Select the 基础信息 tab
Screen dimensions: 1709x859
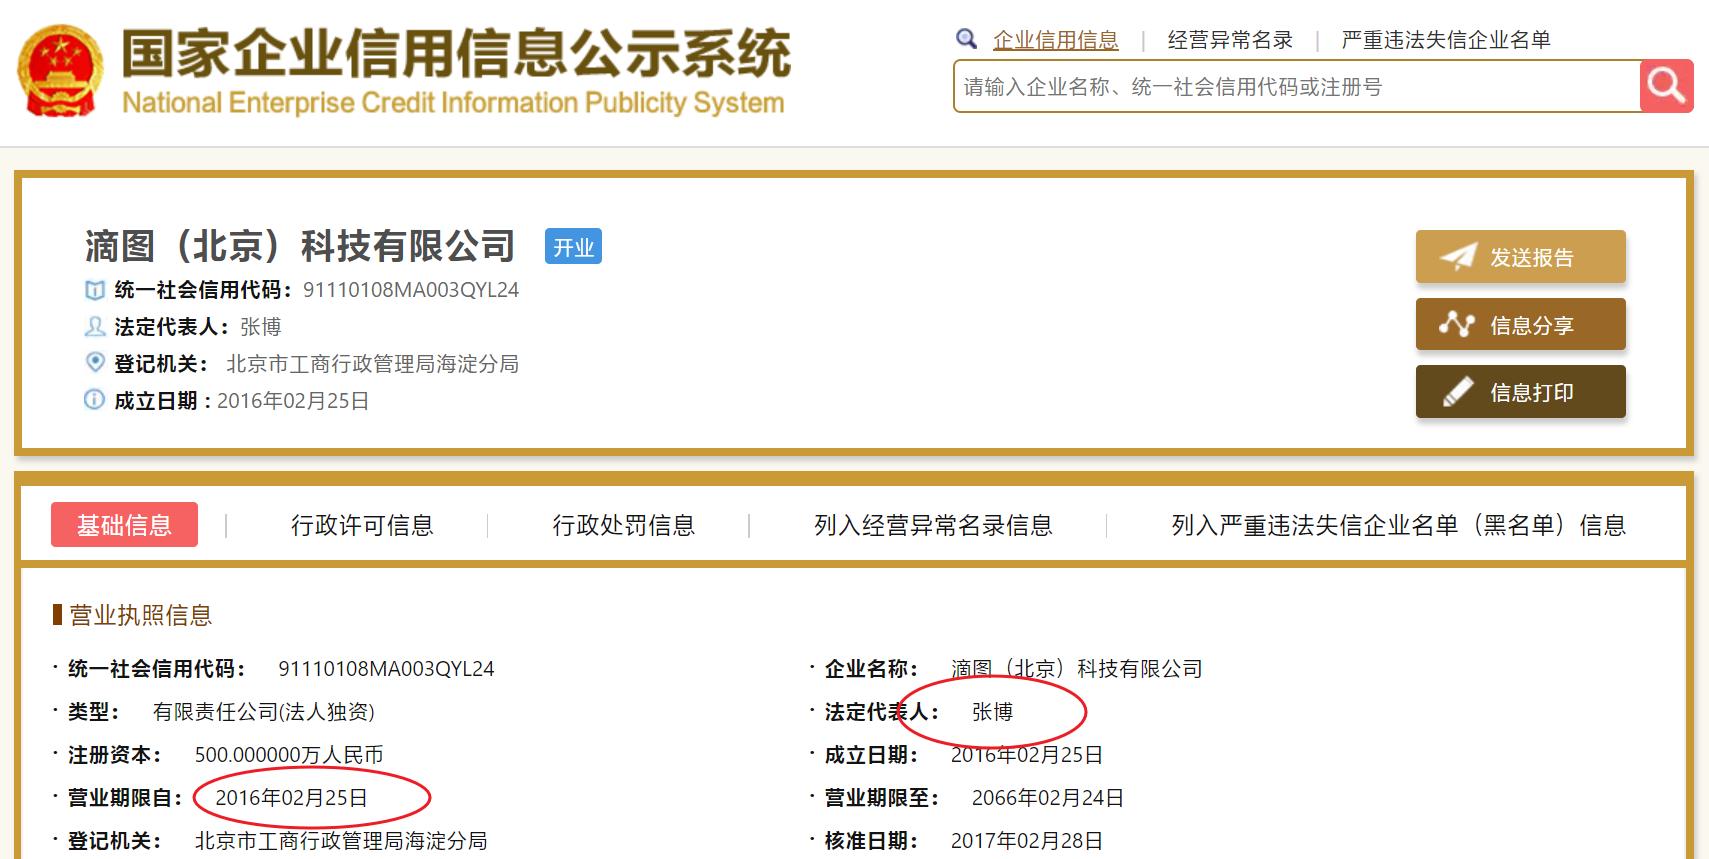point(124,525)
